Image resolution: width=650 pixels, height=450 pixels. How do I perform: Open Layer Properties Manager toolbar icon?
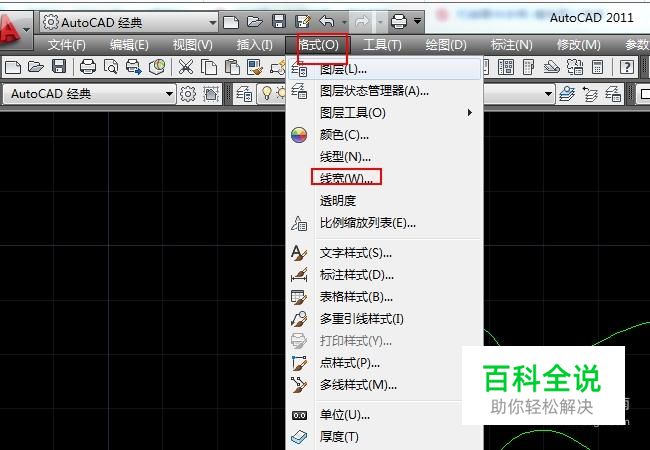point(244,94)
